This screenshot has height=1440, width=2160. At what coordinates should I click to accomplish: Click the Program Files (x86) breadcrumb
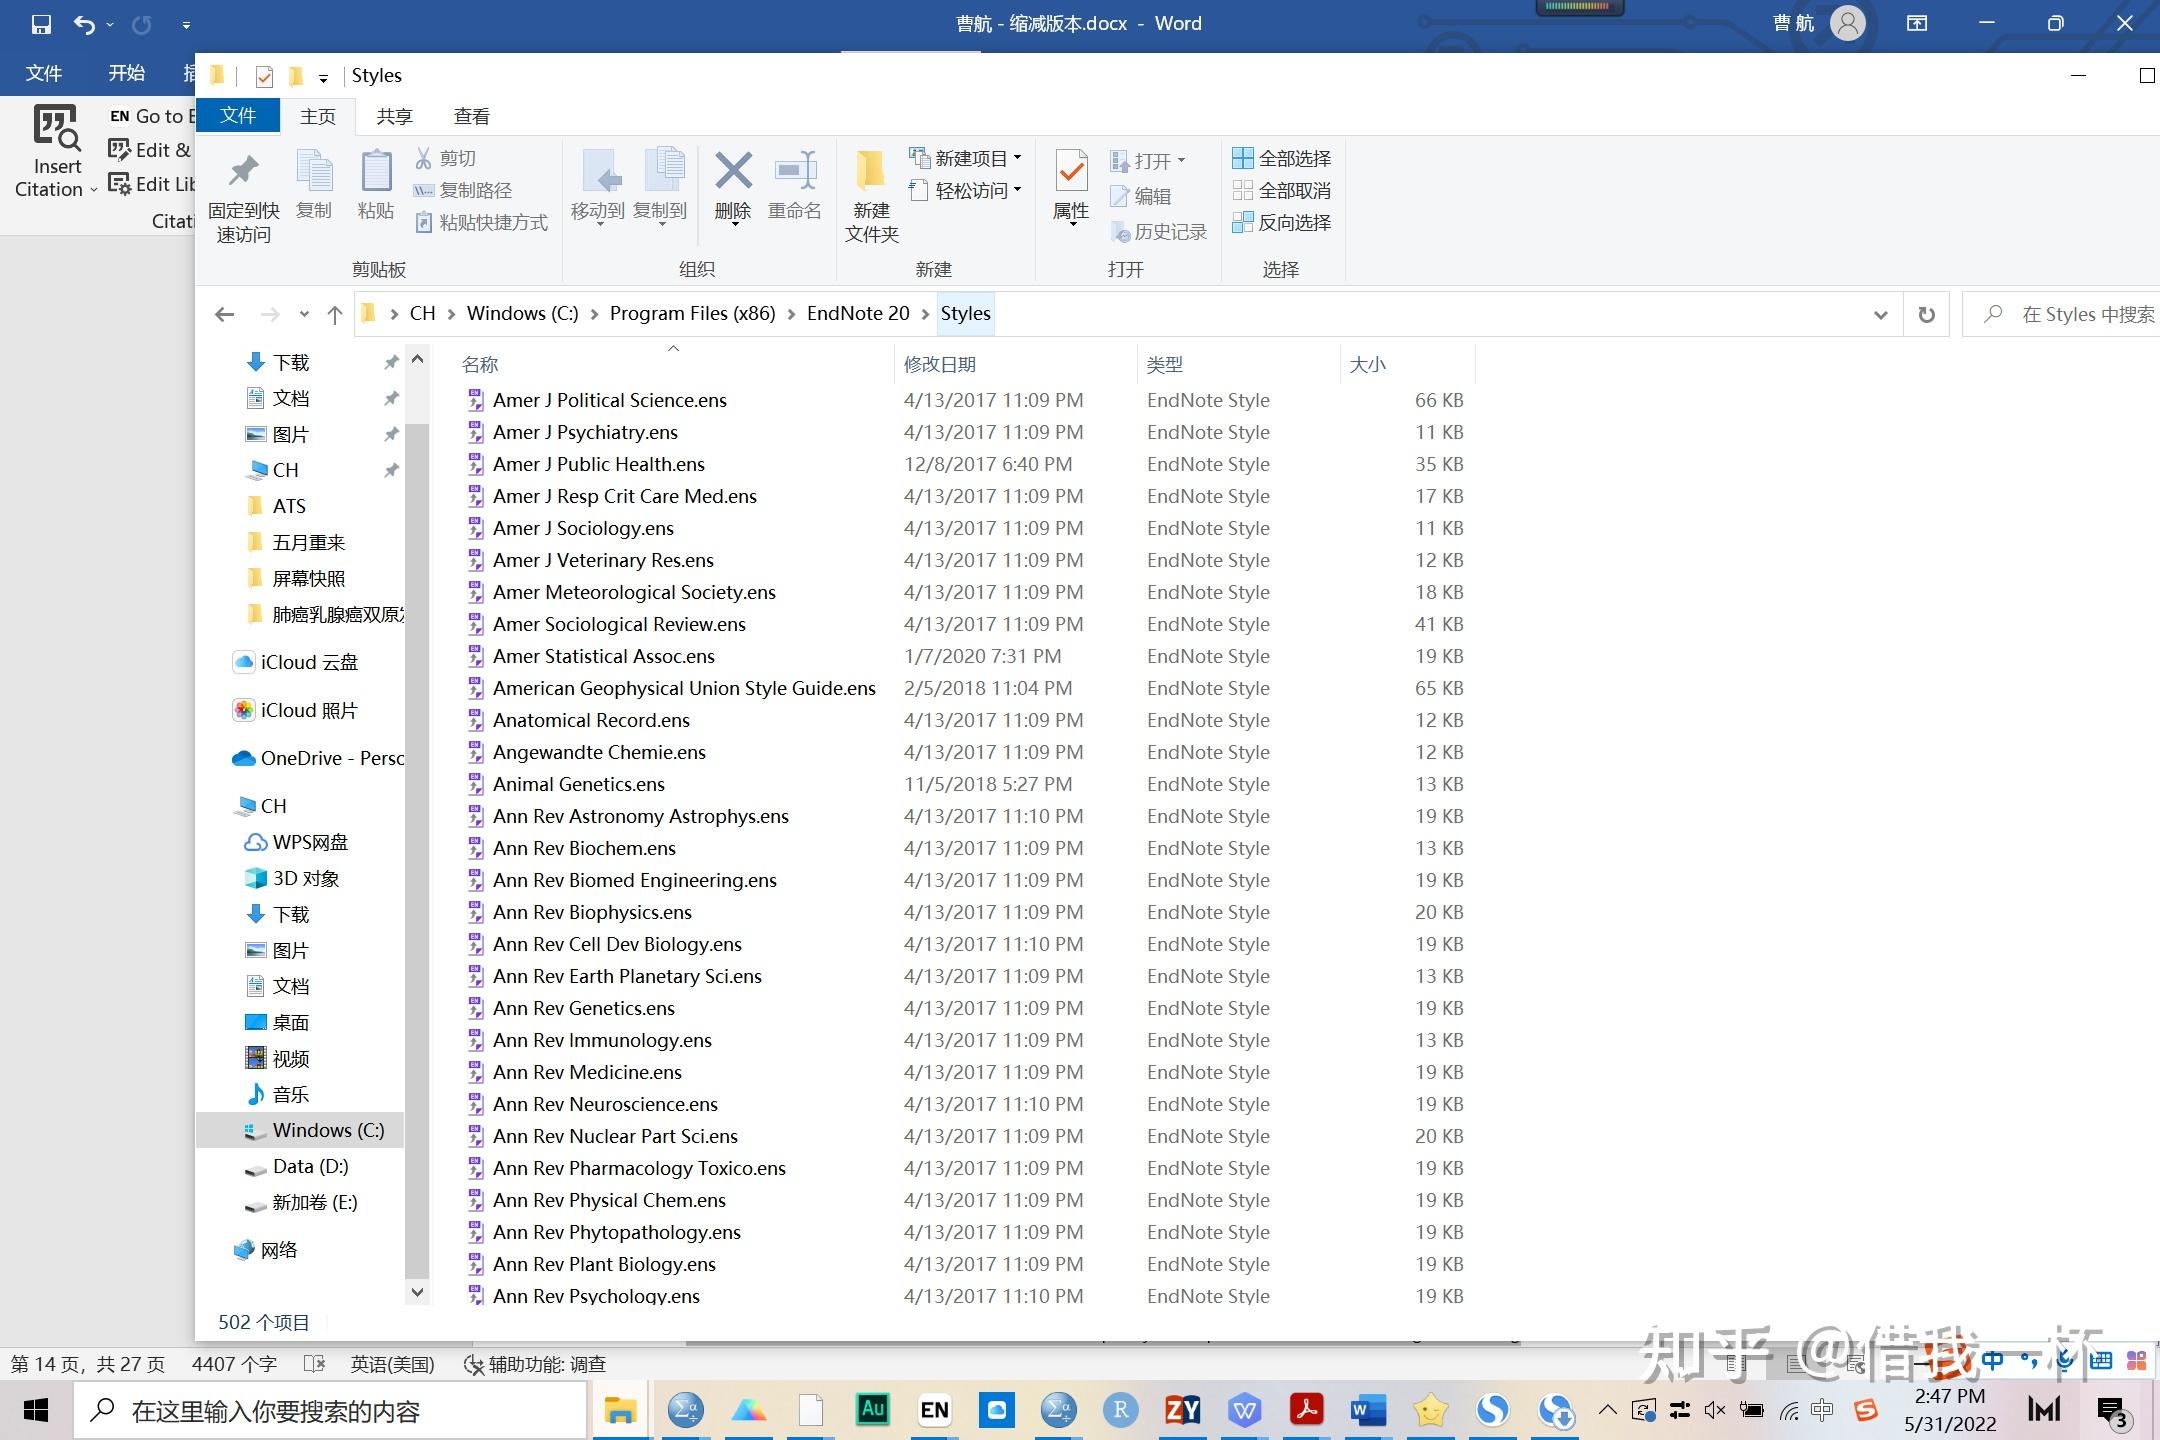point(692,314)
